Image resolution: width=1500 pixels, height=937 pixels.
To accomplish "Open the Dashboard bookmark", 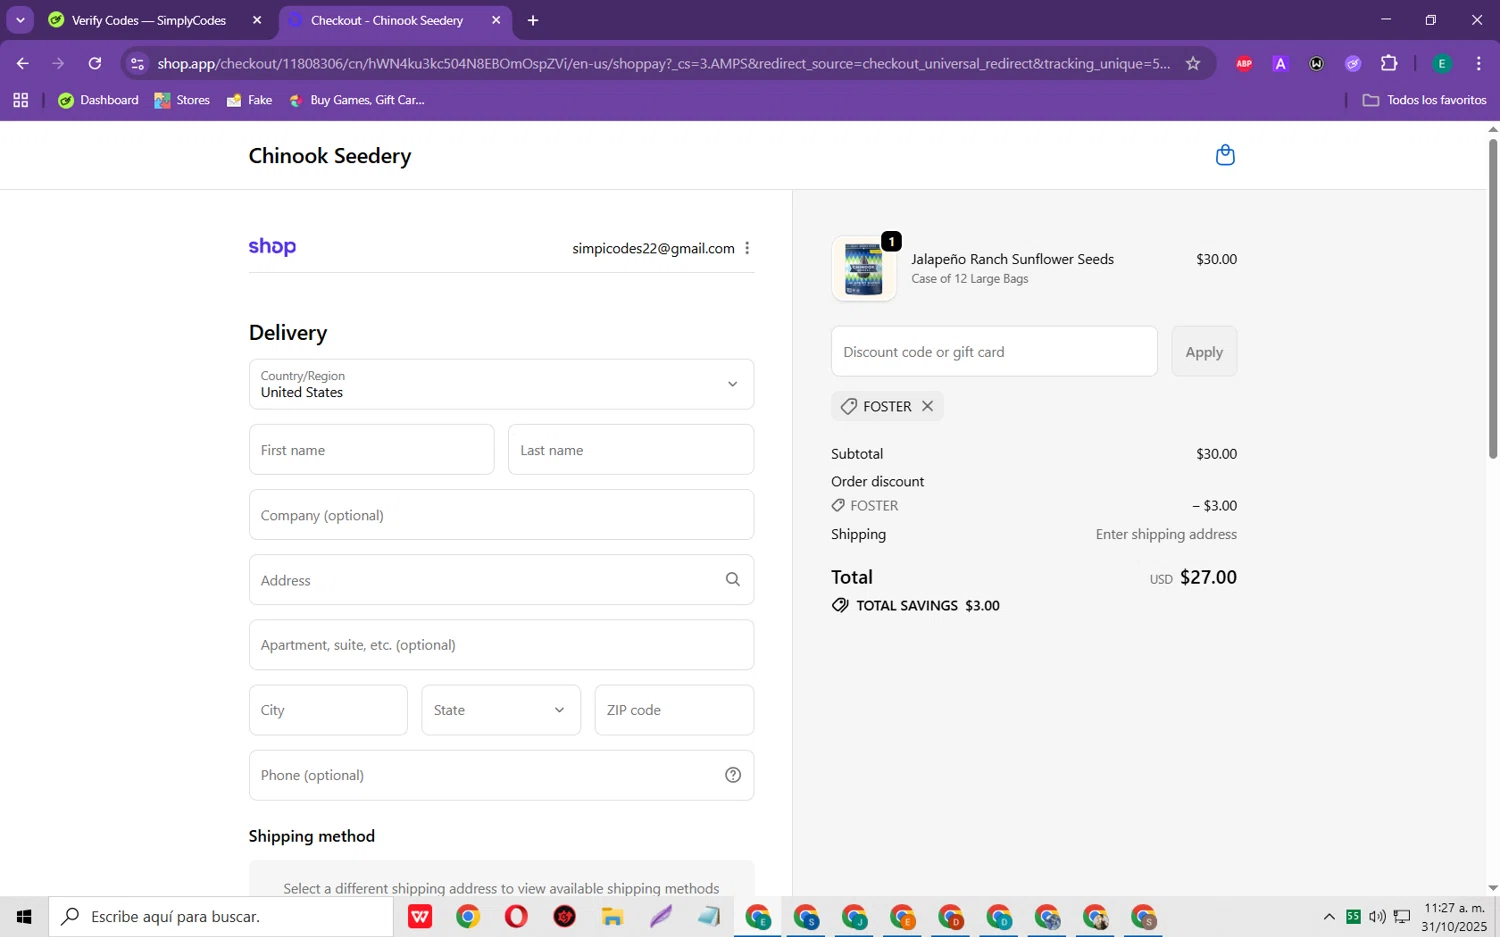I will click(x=99, y=100).
